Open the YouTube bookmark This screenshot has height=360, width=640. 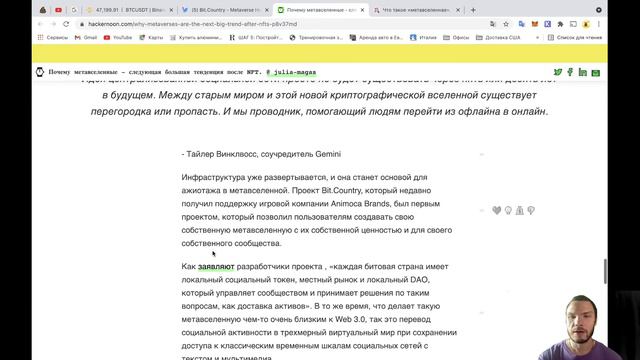[x=118, y=38]
